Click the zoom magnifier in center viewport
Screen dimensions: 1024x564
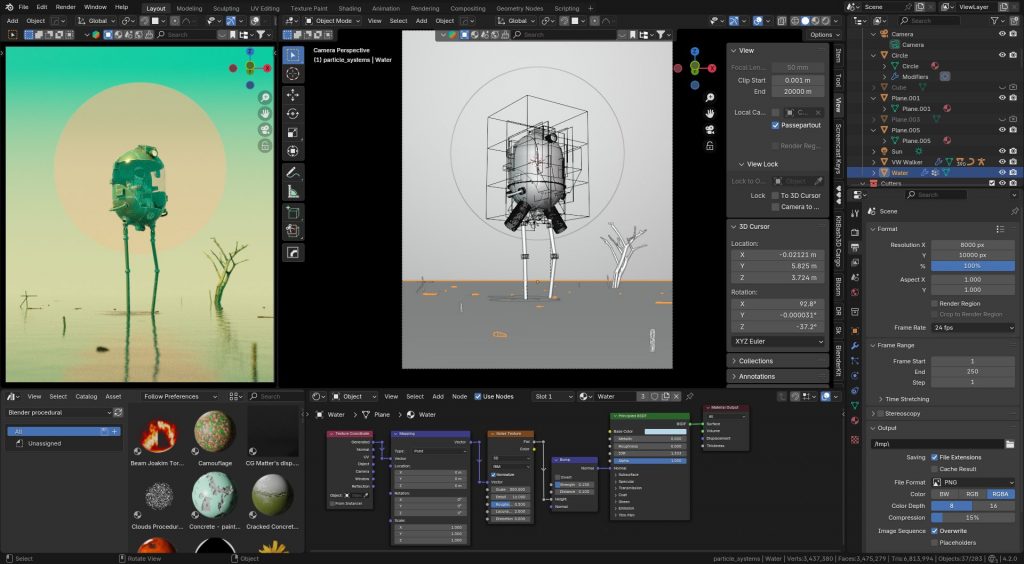click(x=710, y=97)
